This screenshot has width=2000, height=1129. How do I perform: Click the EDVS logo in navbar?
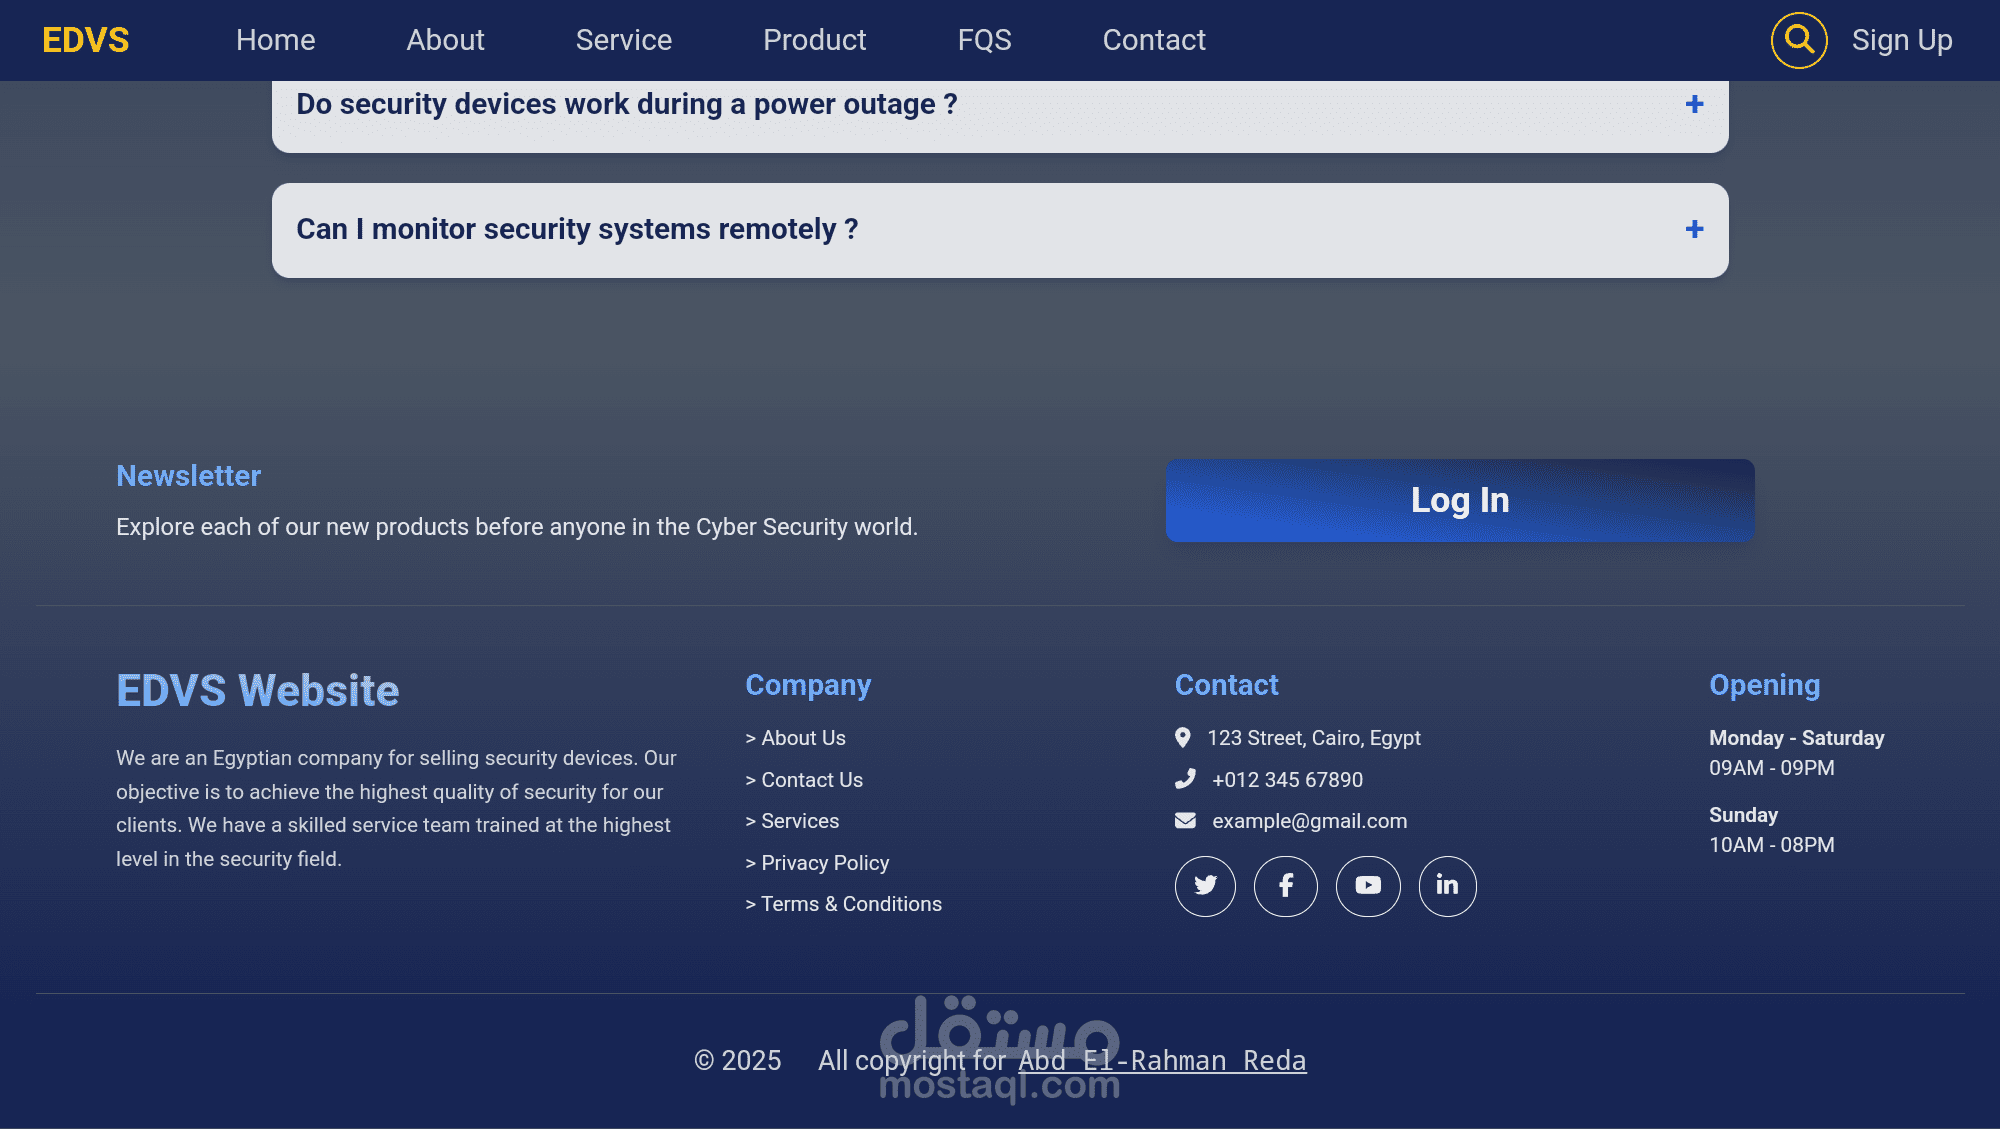point(86,40)
